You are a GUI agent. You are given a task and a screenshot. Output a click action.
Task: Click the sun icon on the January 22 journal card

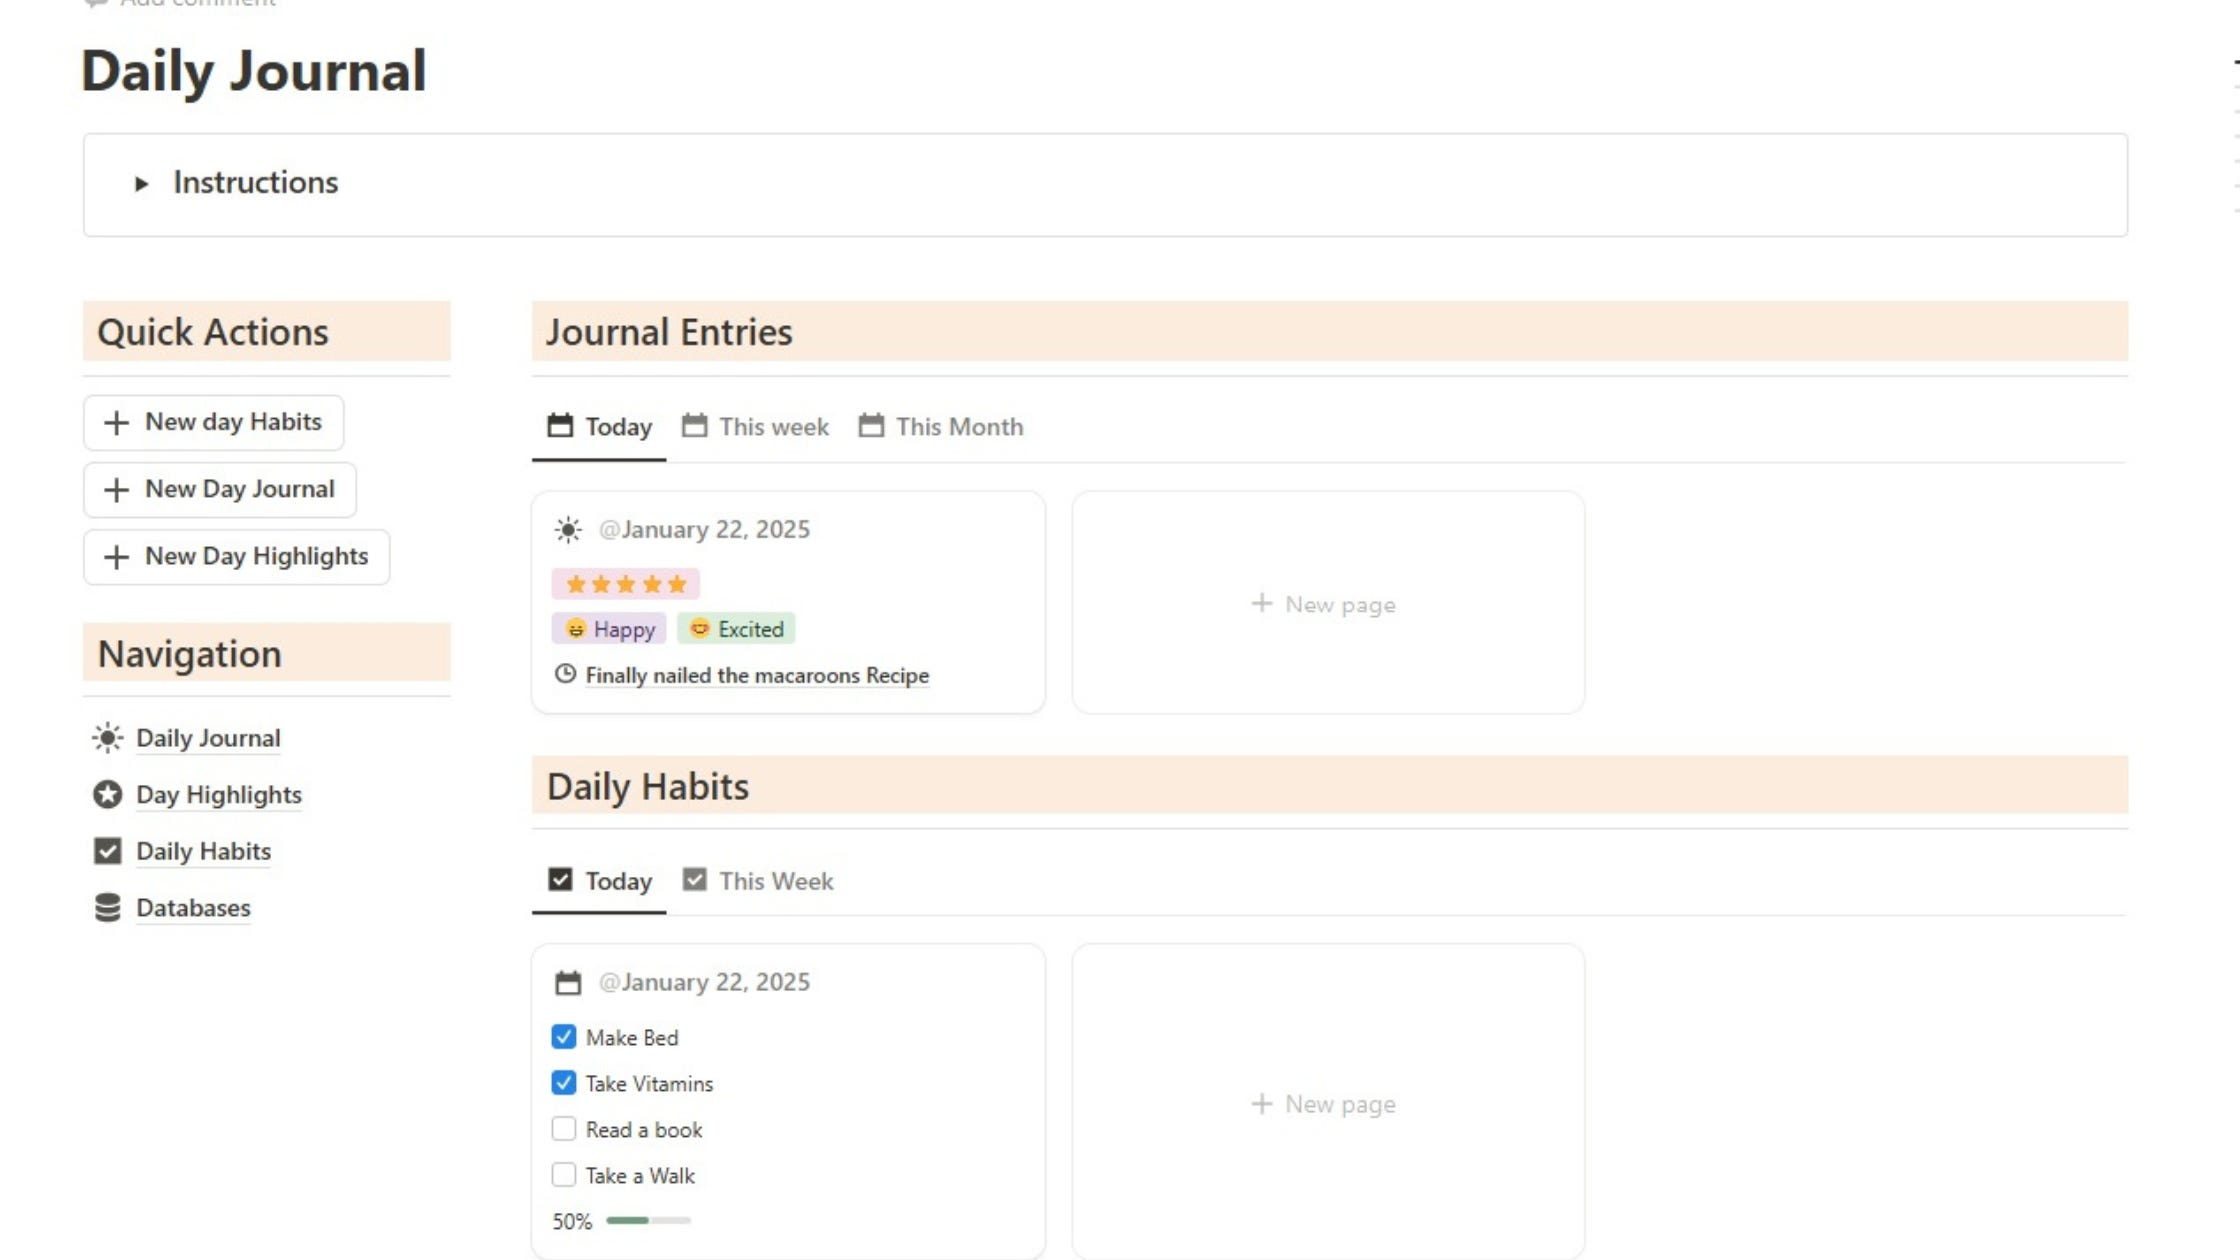pyautogui.click(x=568, y=530)
